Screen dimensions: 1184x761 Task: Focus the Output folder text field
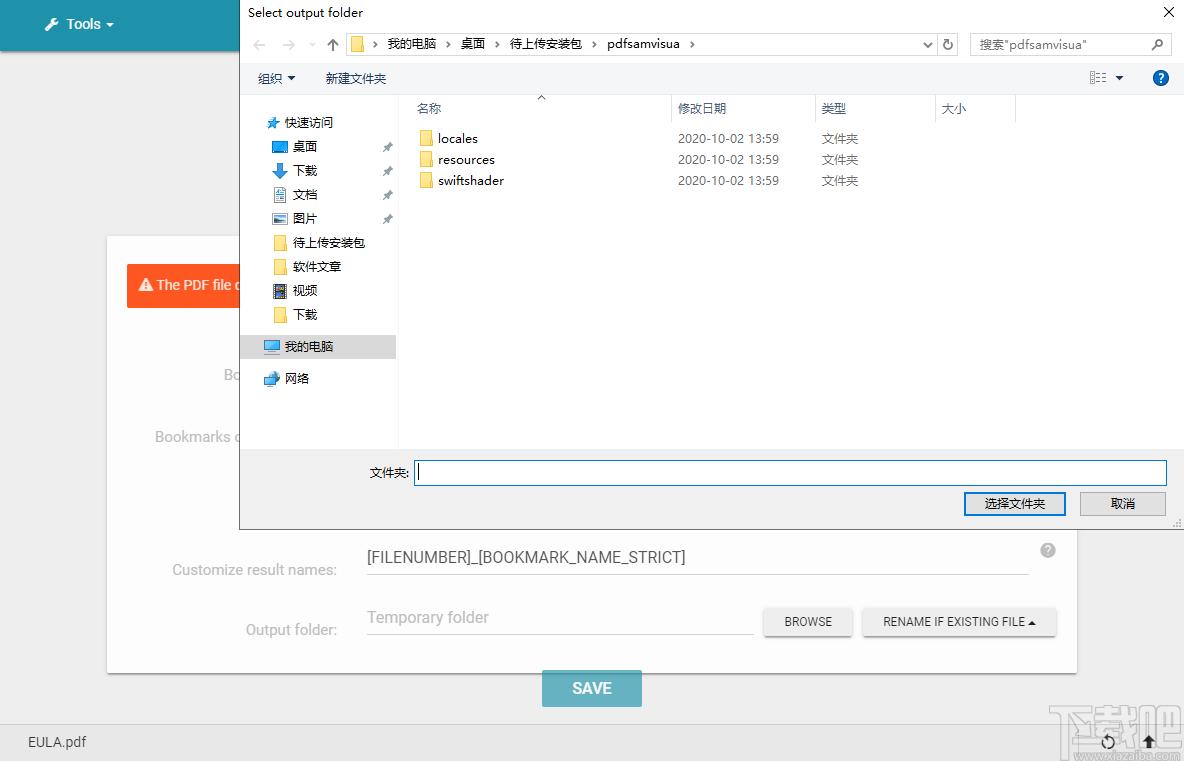pyautogui.click(x=560, y=618)
